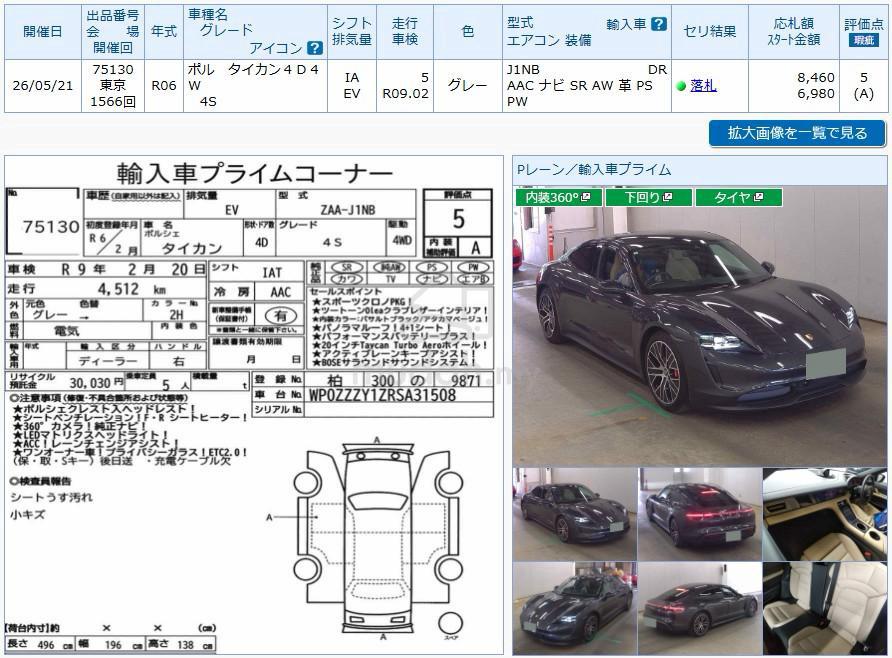The height and width of the screenshot is (658, 892).
Task: Open the 下回り underbody view
Action: tap(649, 197)
